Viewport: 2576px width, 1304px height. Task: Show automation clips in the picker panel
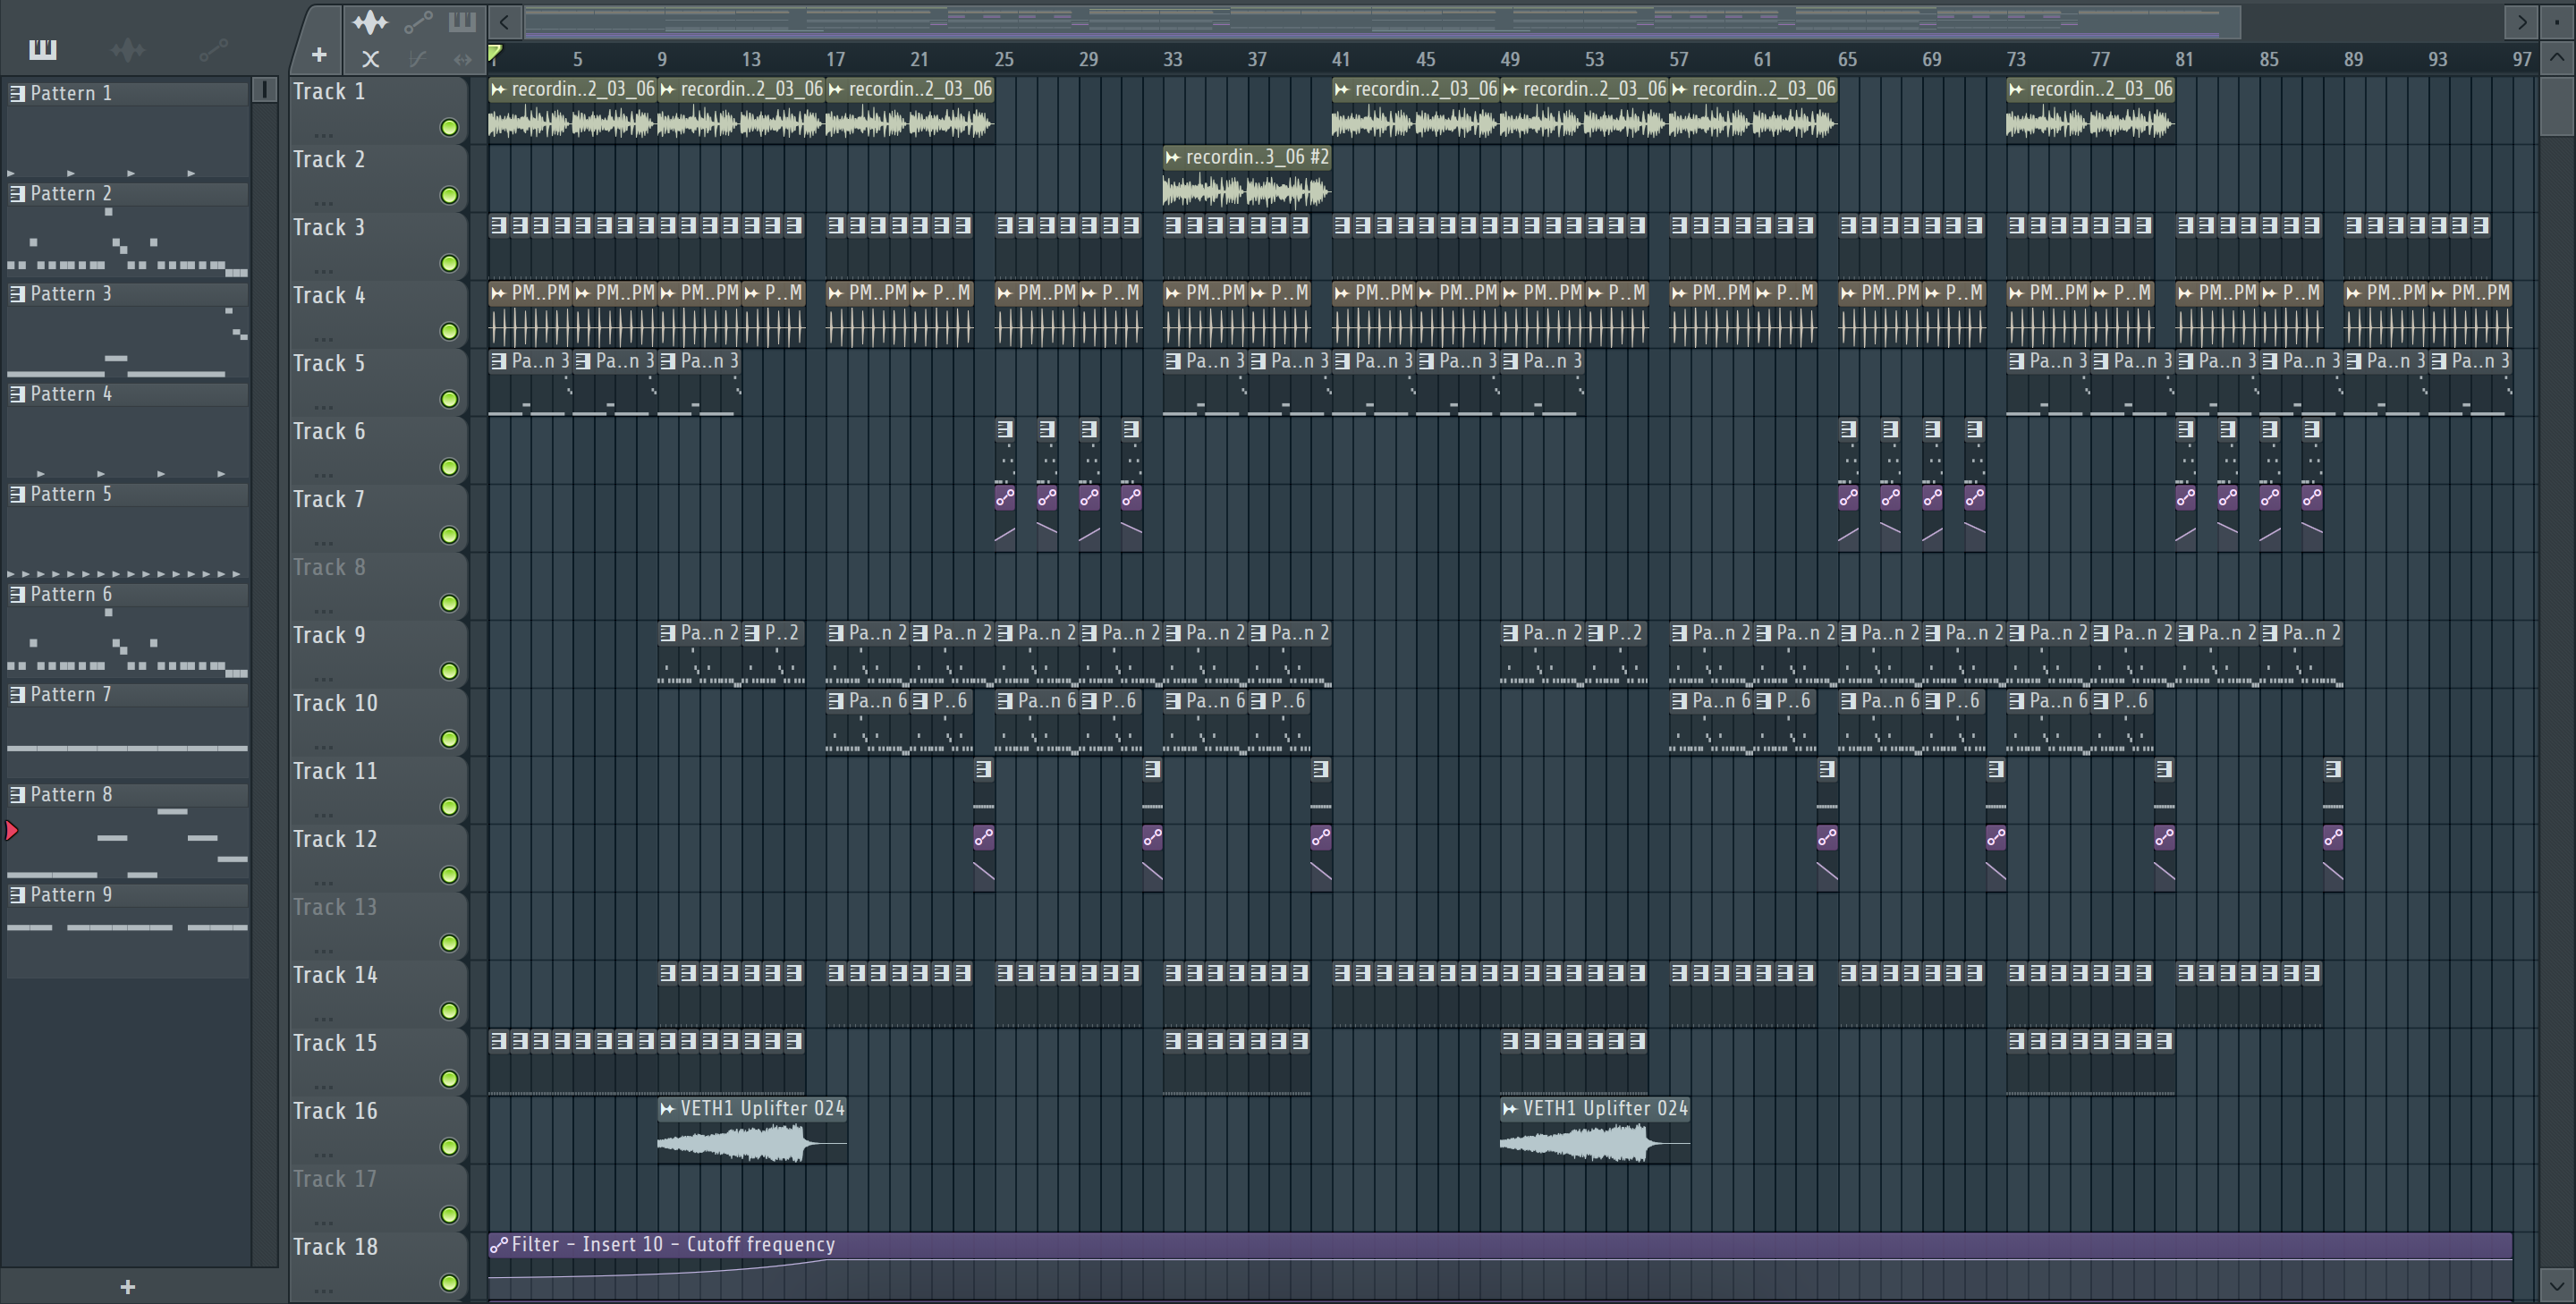pyautogui.click(x=213, y=49)
